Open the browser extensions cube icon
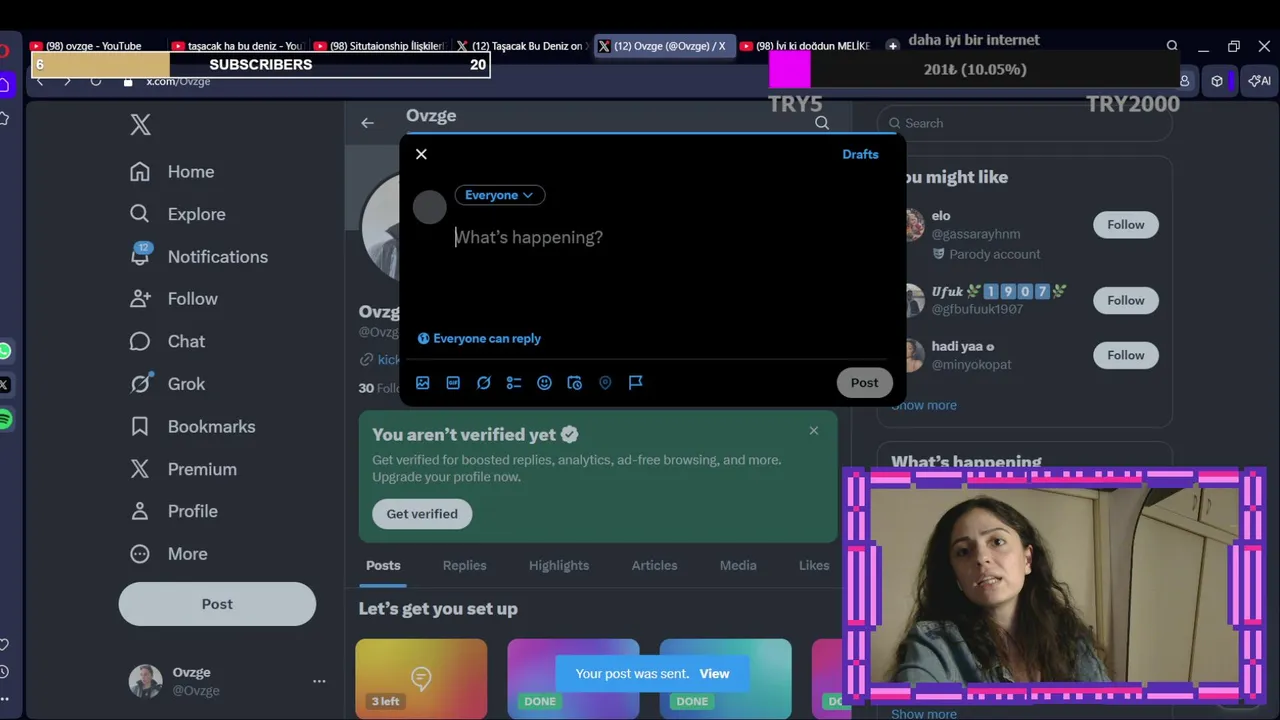Screen dimensions: 1280x720 1217,81
